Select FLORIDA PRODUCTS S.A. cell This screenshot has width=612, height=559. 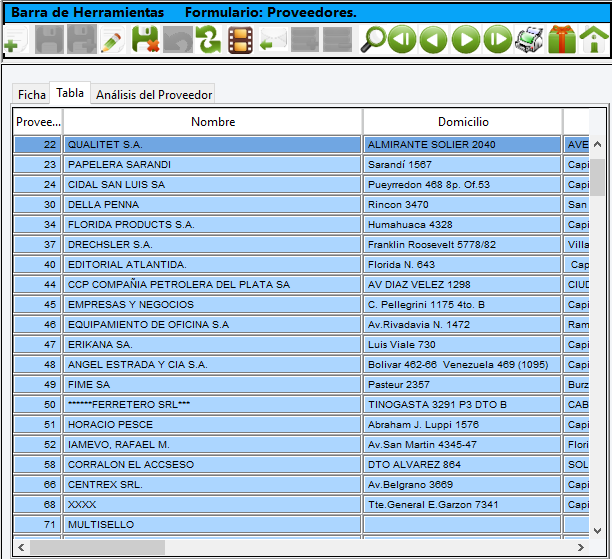[x=212, y=224]
